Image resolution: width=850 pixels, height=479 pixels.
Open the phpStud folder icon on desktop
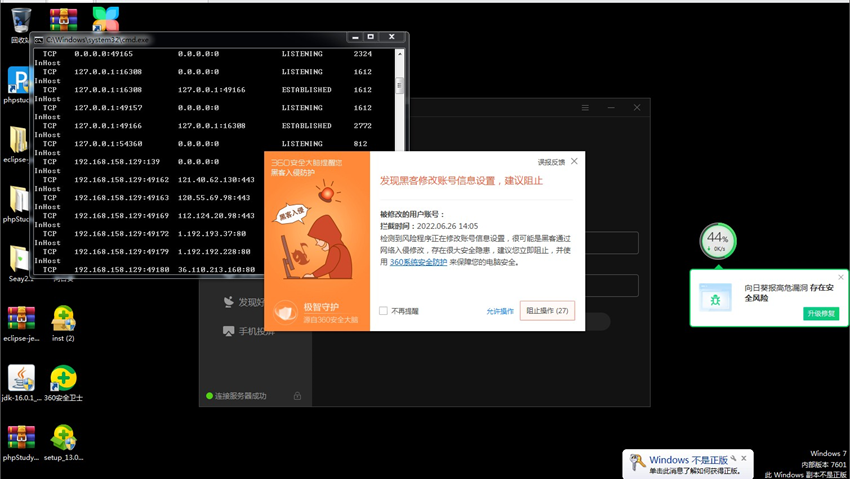18,199
